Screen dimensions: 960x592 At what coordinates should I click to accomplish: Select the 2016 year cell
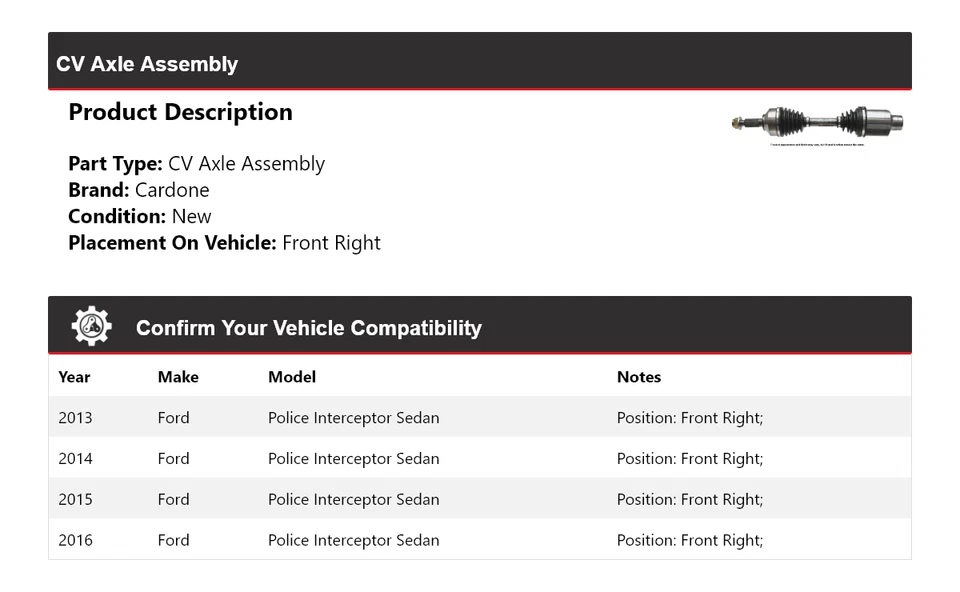coord(75,541)
